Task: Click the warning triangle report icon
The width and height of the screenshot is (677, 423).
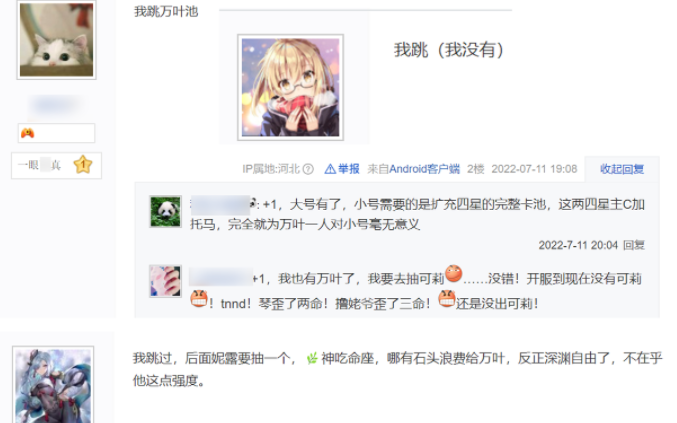Action: coord(330,169)
